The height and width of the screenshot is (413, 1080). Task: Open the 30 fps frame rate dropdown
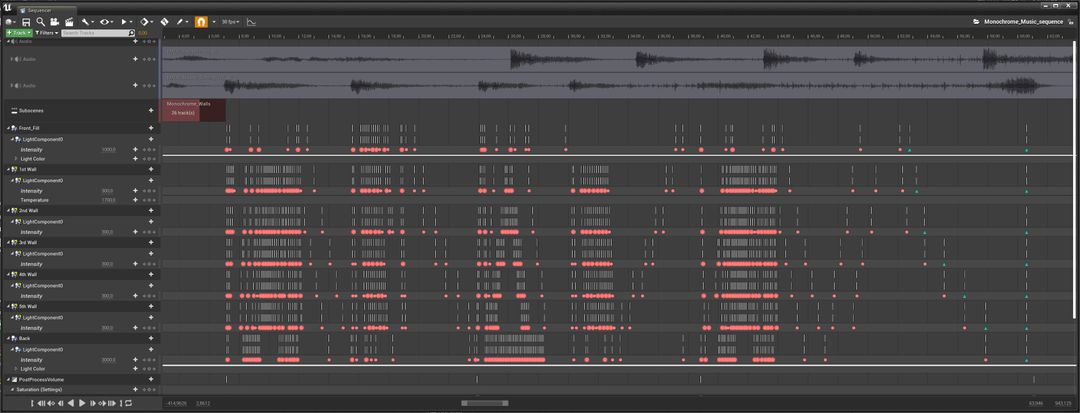[x=229, y=21]
